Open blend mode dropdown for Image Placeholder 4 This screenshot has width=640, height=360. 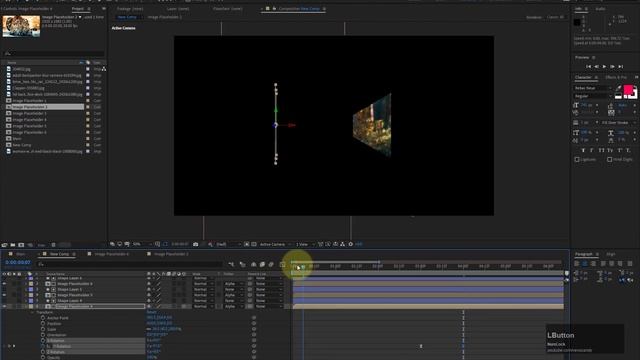[203, 307]
